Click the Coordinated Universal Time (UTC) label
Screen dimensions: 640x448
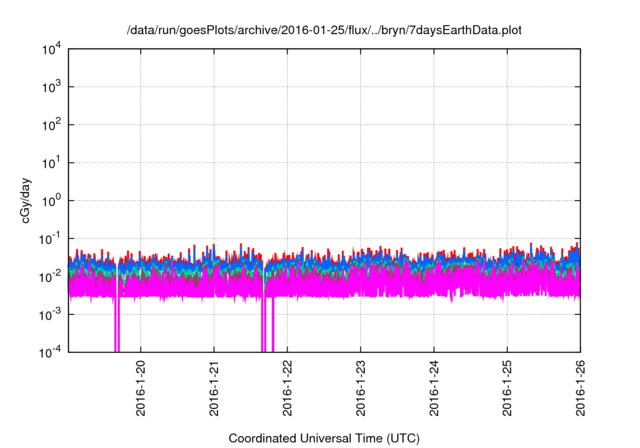pos(324,438)
